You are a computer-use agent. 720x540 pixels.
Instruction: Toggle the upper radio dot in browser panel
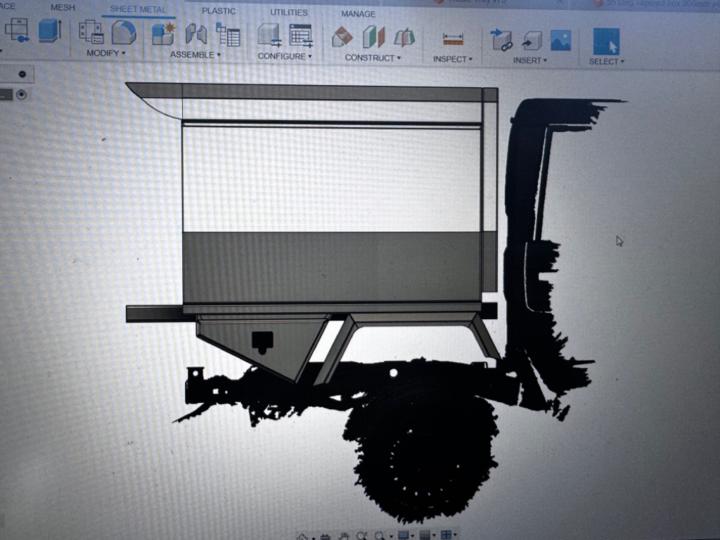pos(22,74)
